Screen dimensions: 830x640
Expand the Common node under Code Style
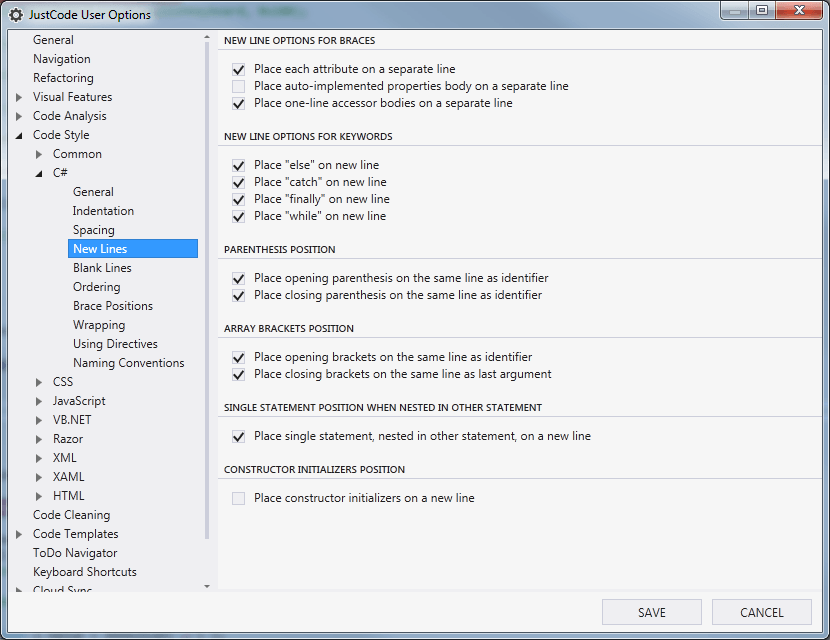click(39, 154)
